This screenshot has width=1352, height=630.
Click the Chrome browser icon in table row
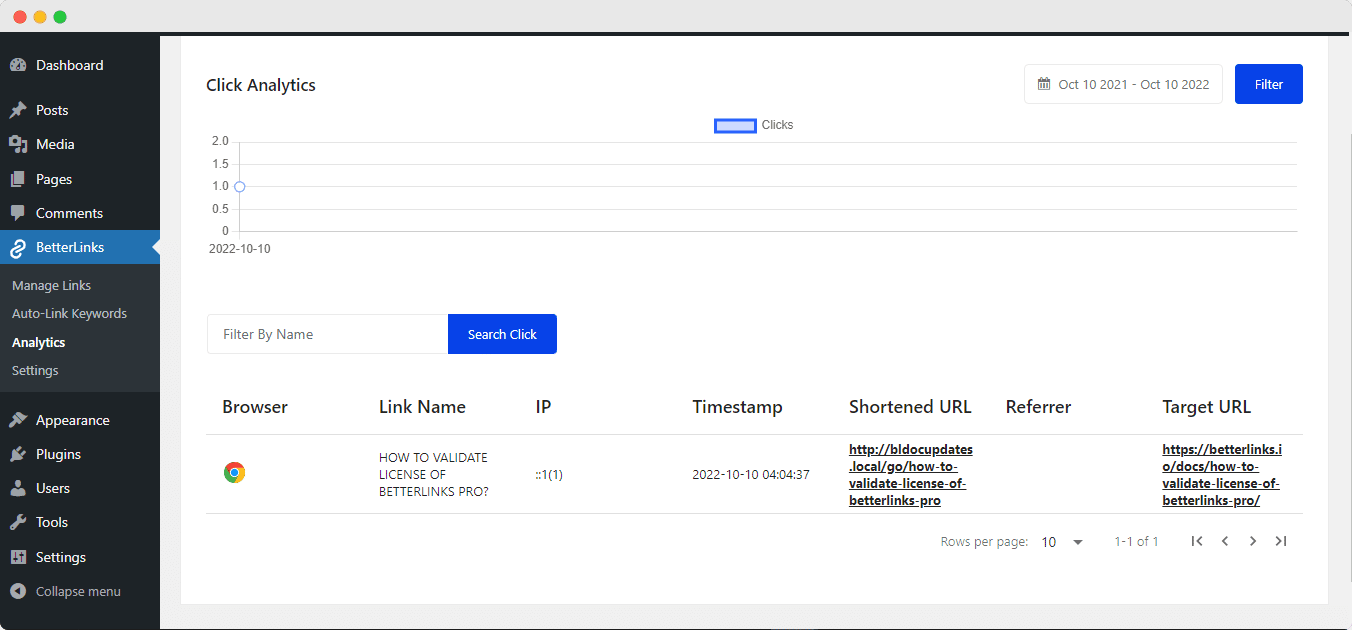tap(234, 473)
